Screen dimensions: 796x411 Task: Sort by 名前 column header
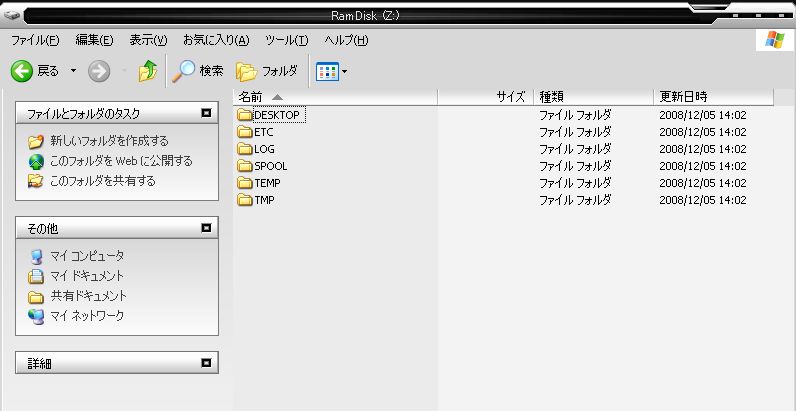pos(335,96)
